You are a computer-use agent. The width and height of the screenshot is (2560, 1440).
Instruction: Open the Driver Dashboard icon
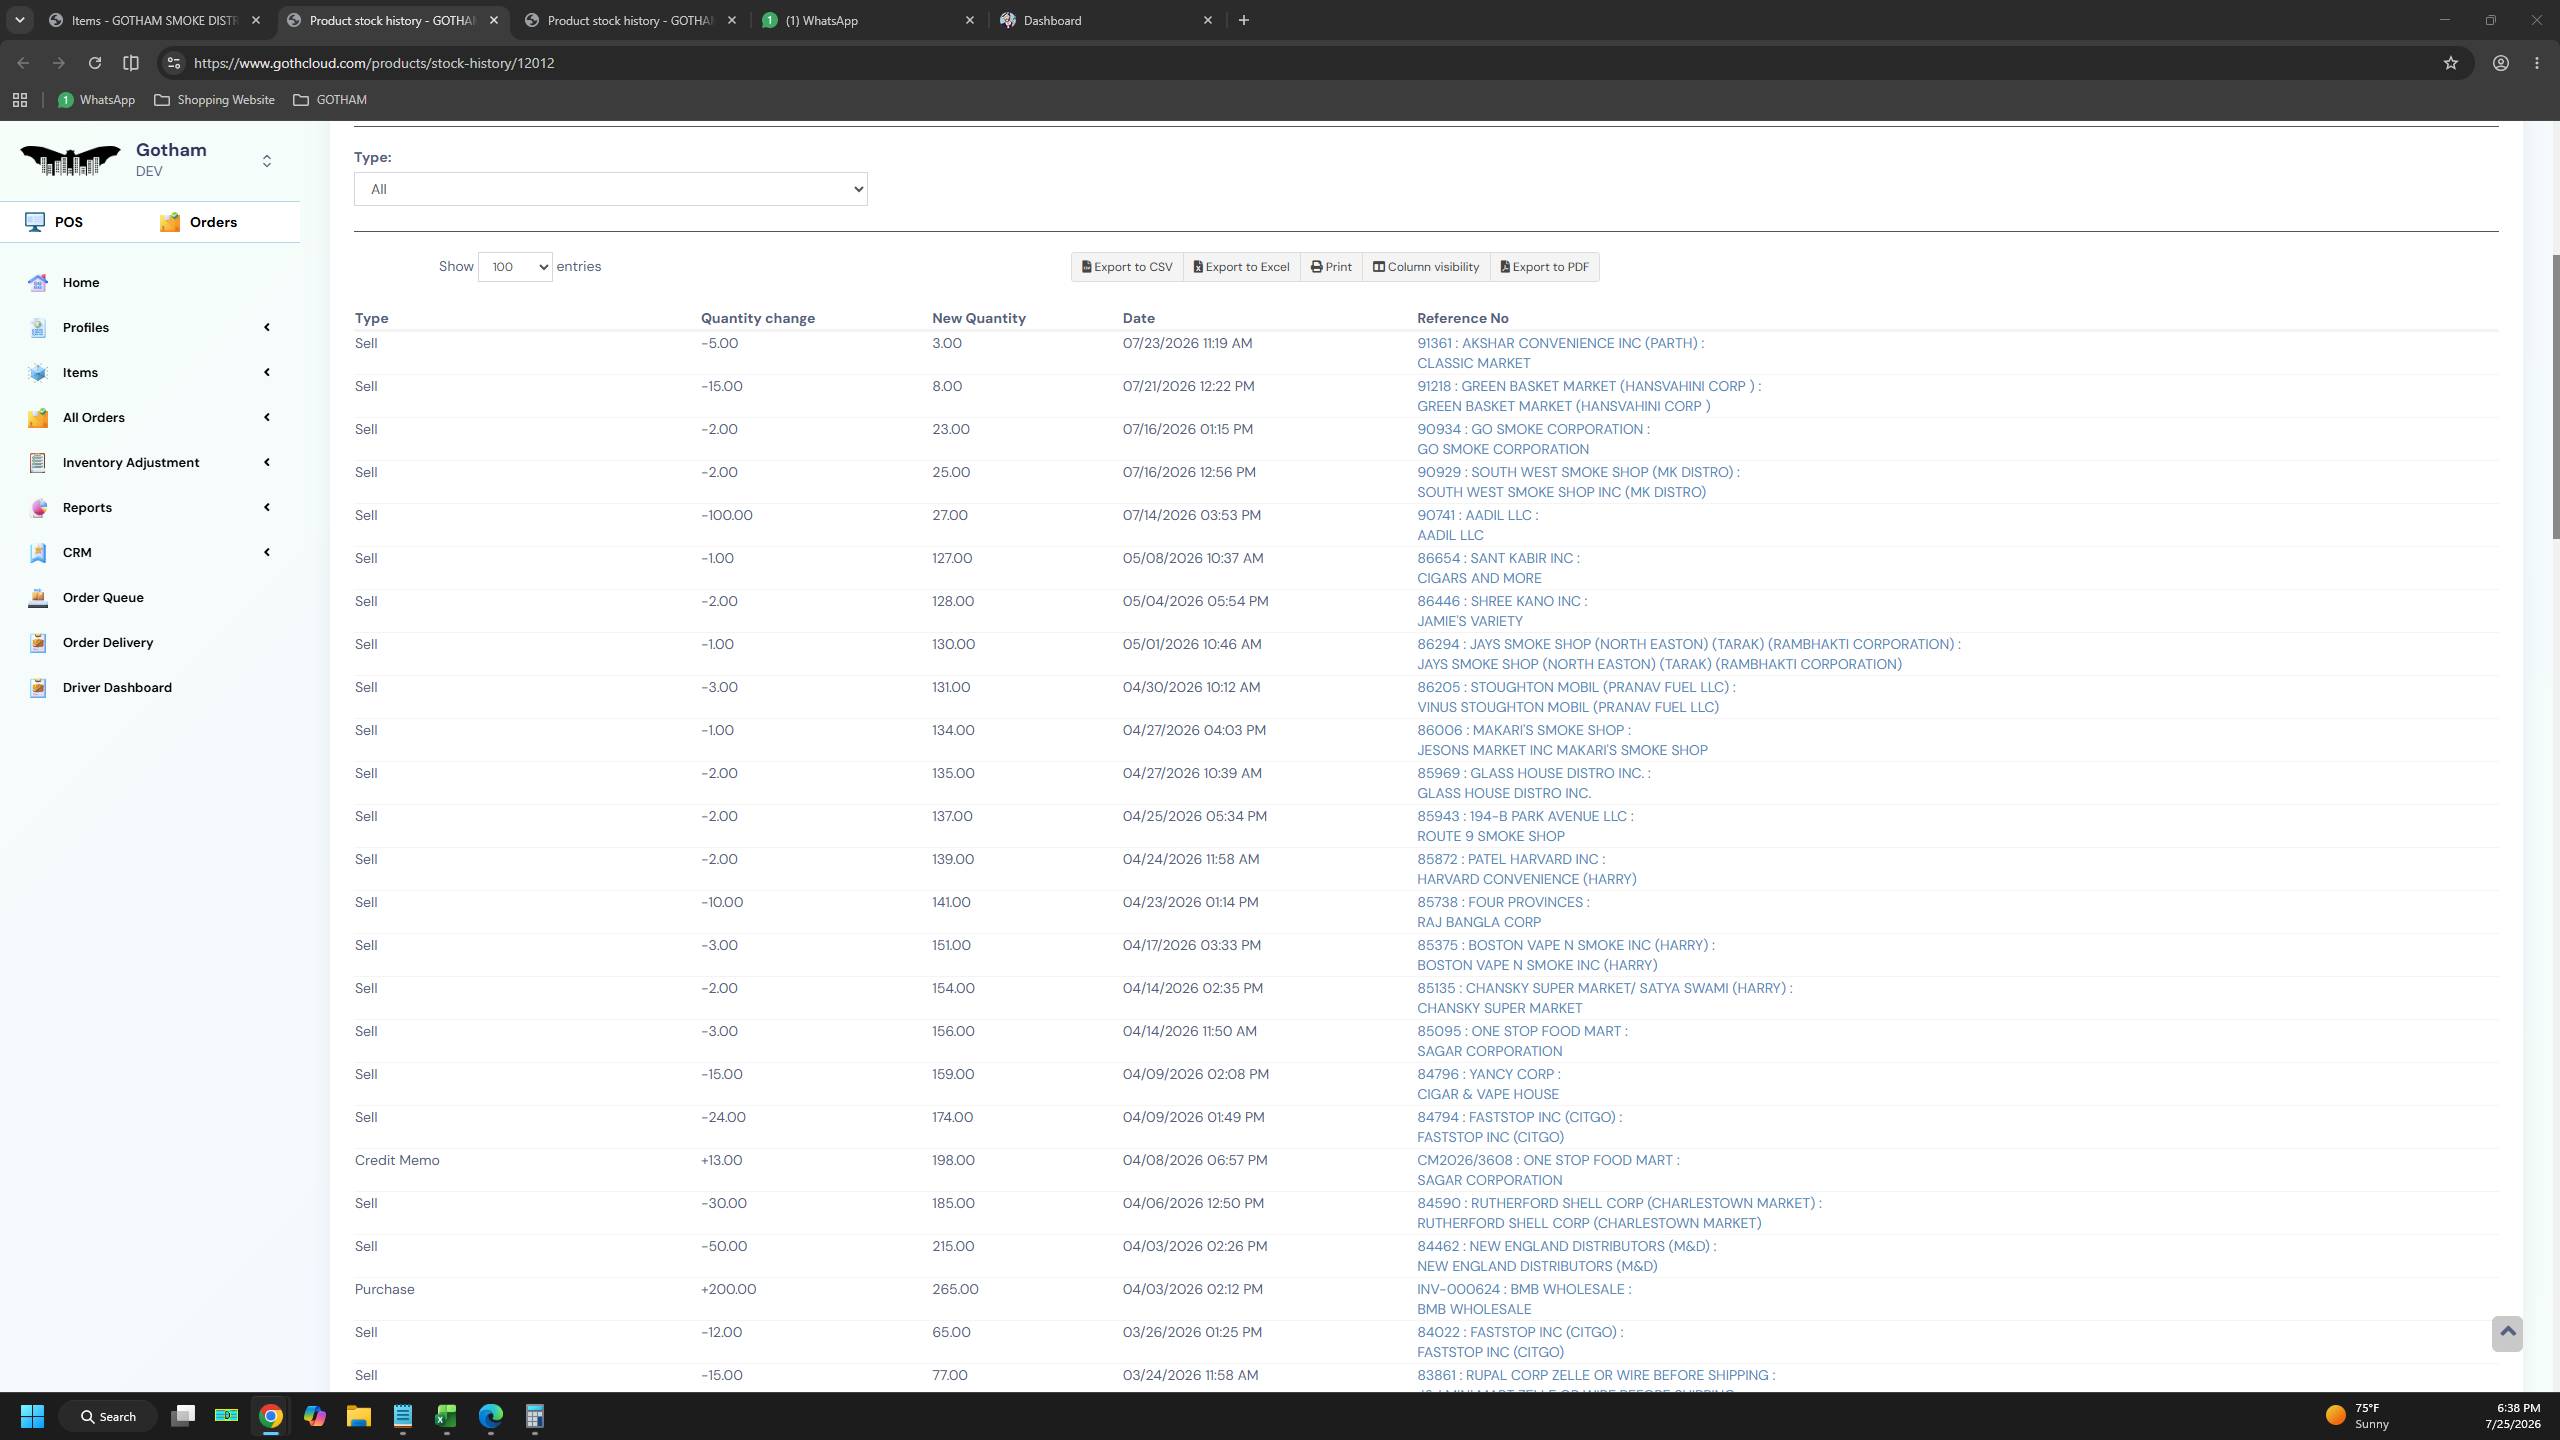(38, 688)
